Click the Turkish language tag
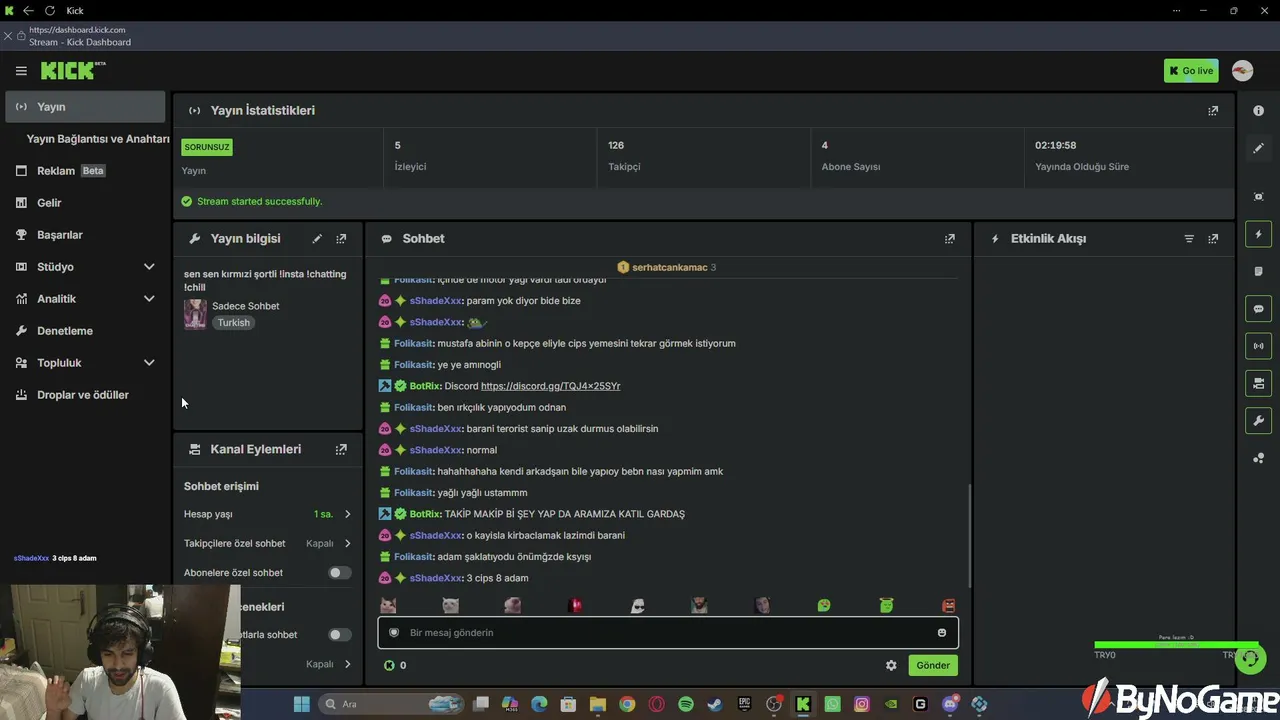This screenshot has width=1280, height=720. (234, 323)
